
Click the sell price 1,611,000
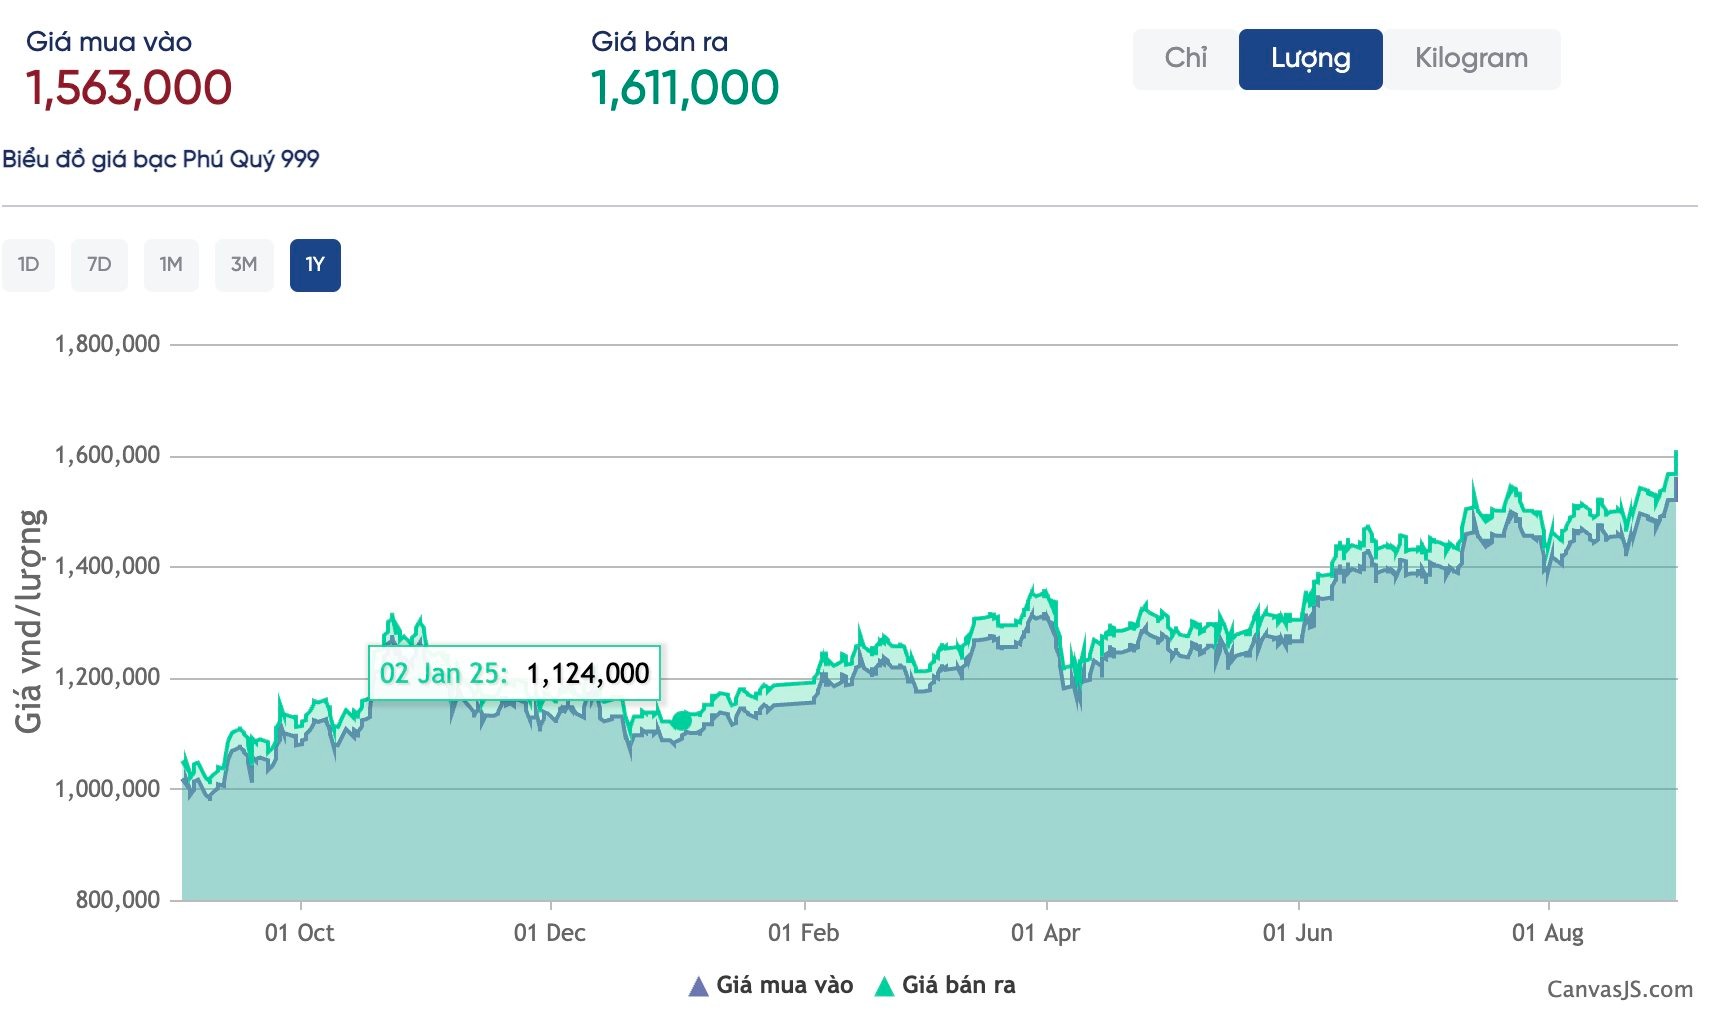click(x=685, y=88)
